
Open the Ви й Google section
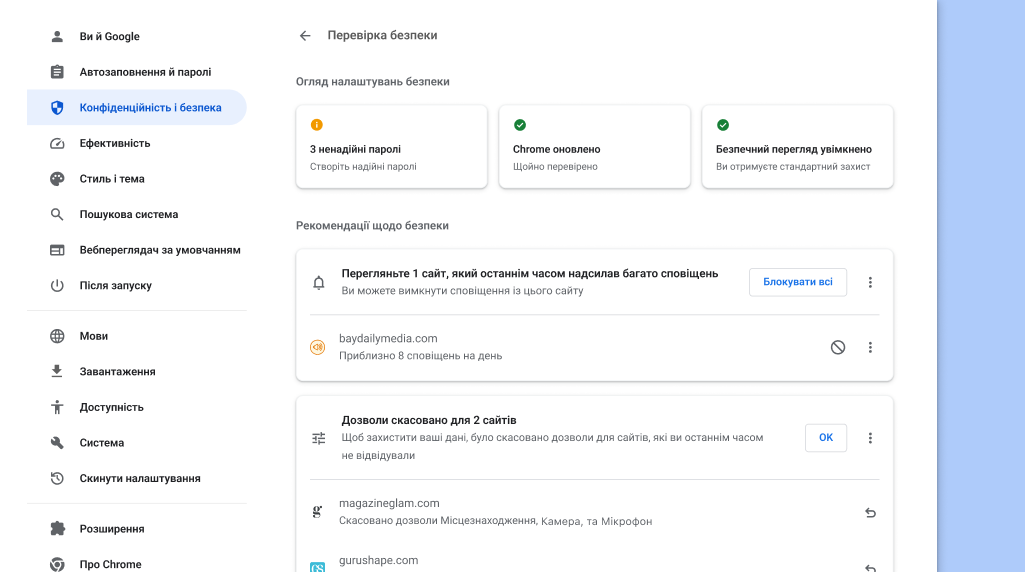tap(137, 37)
